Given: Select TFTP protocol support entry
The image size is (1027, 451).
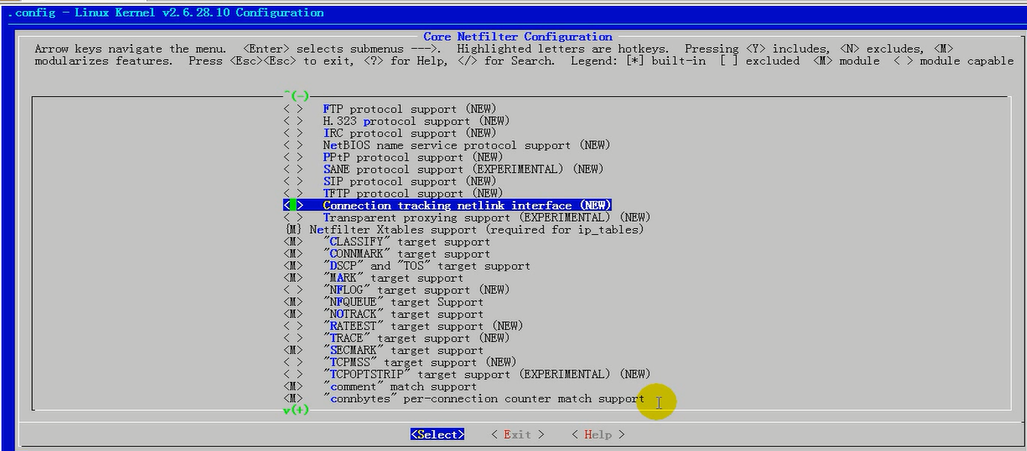Looking at the screenshot, I should [413, 193].
